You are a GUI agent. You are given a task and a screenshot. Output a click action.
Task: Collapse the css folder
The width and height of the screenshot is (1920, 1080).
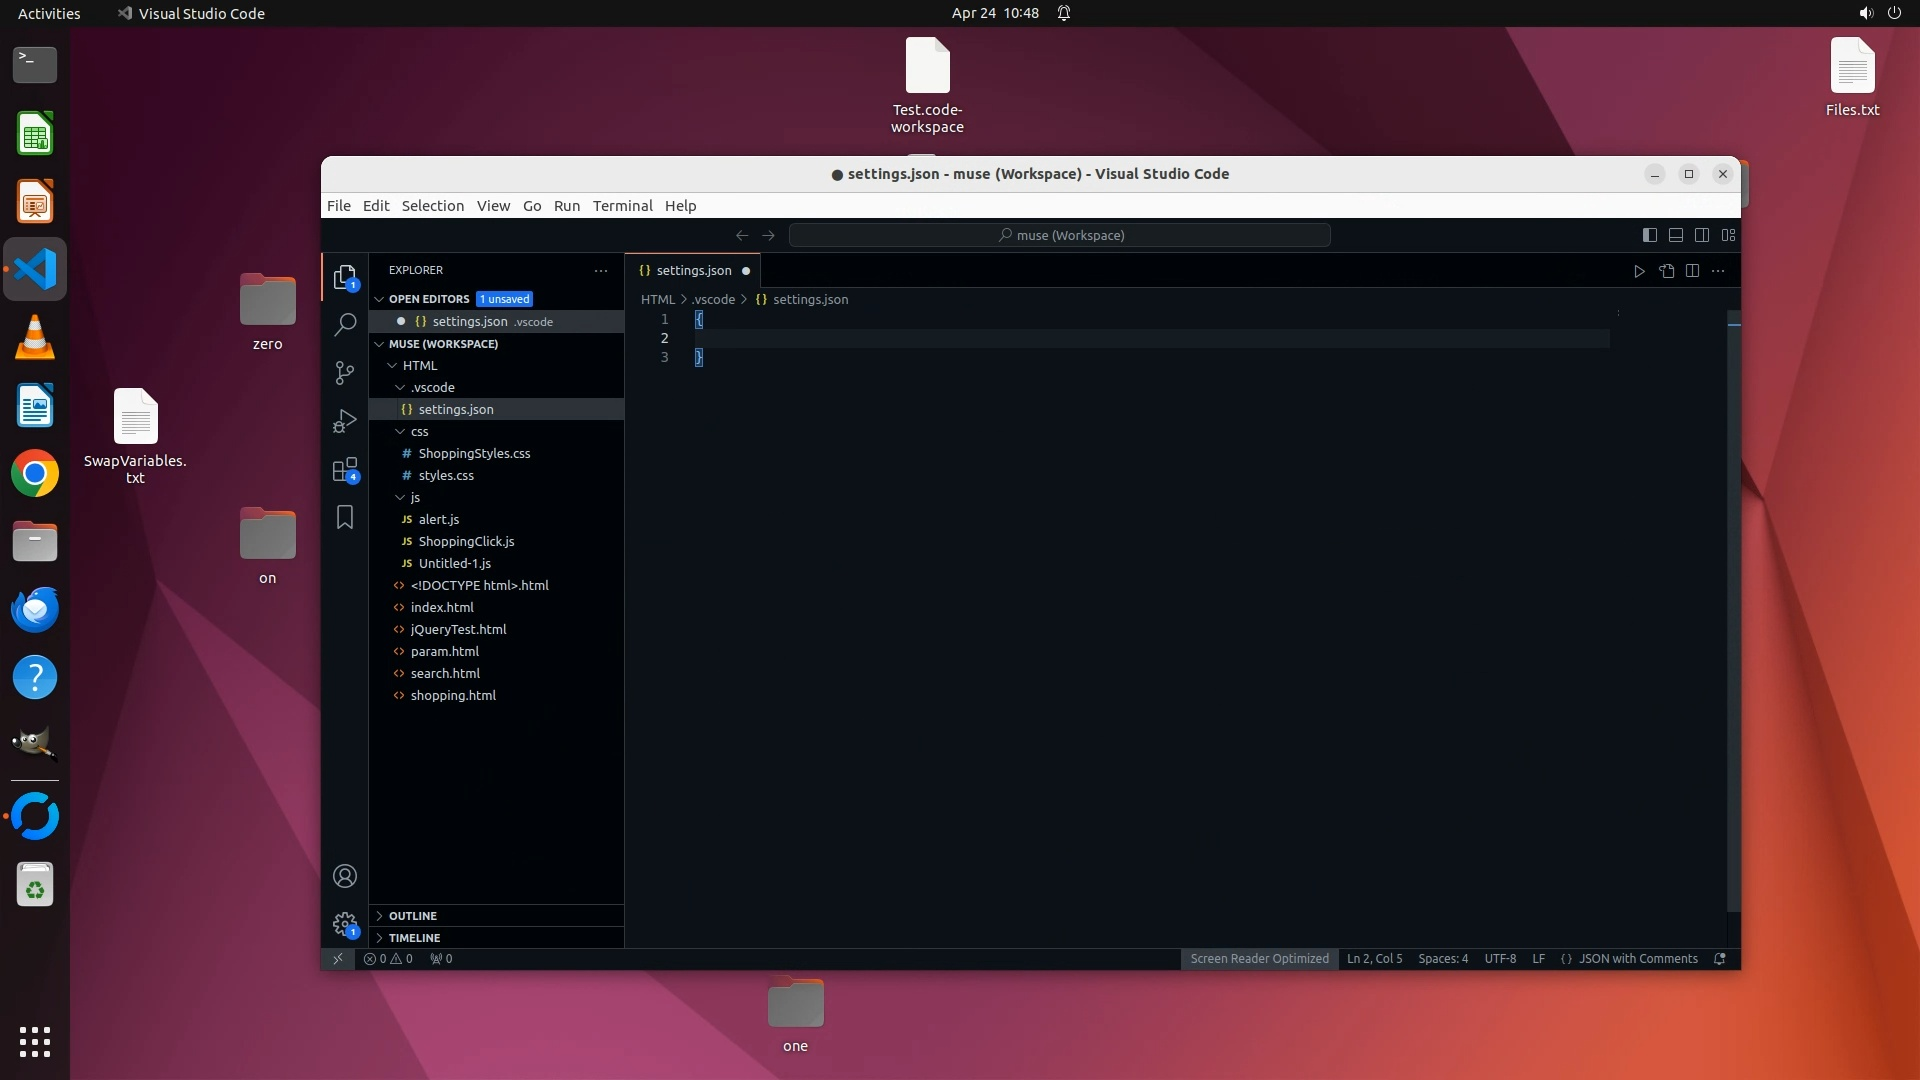click(419, 432)
